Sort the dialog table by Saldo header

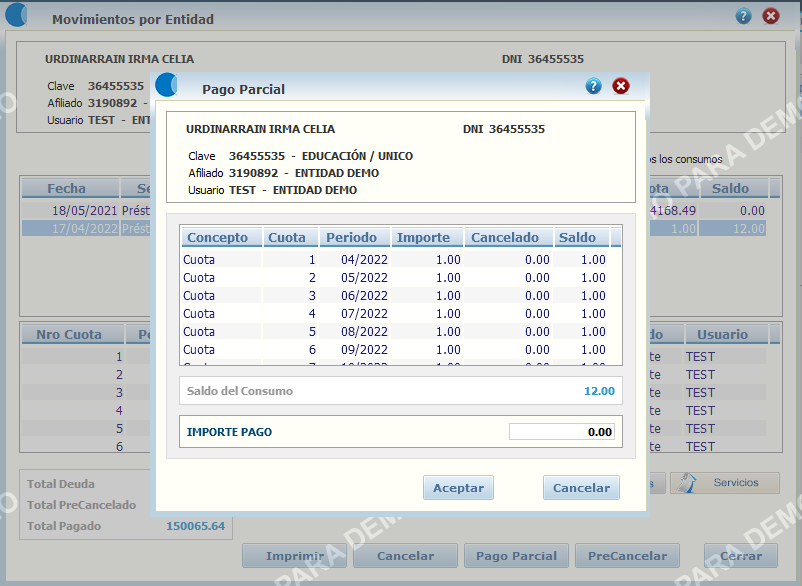(582, 237)
